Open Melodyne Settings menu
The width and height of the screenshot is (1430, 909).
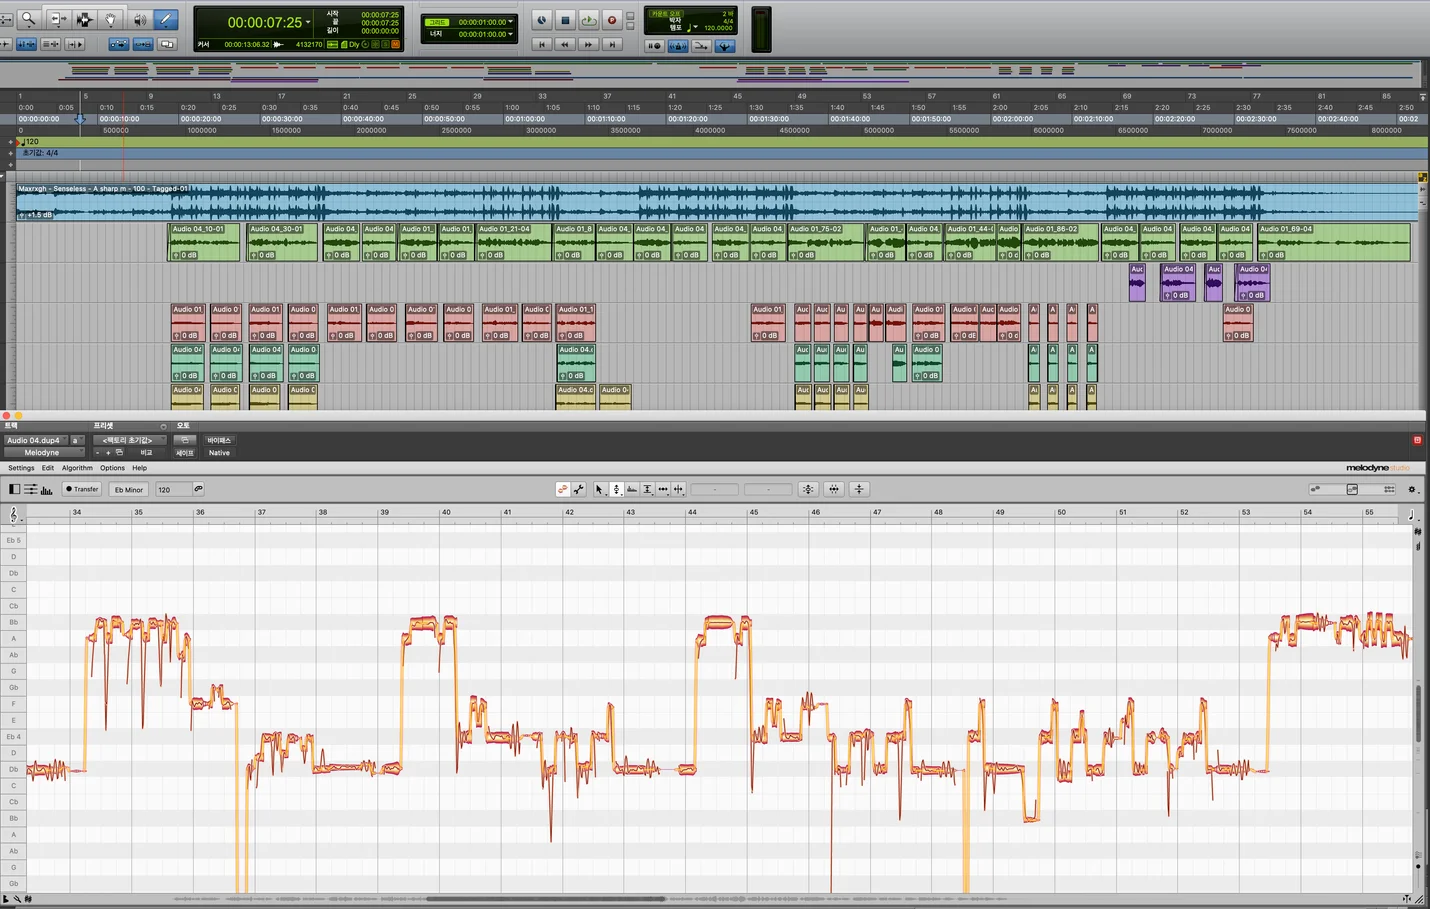pyautogui.click(x=21, y=468)
